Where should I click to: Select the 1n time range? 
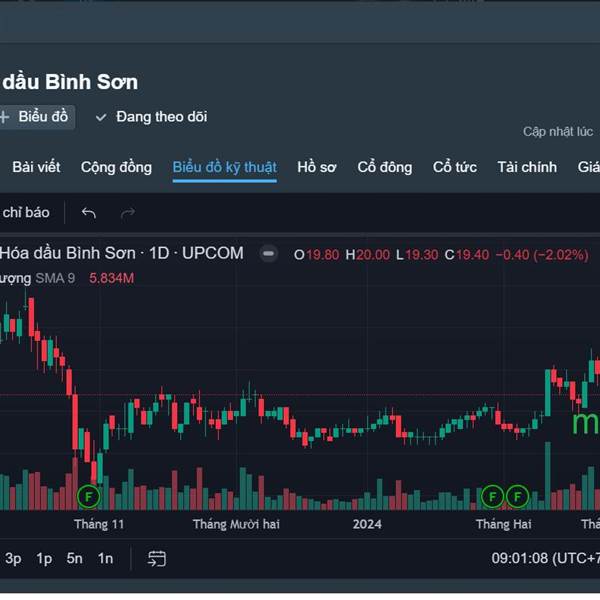[x=105, y=559]
